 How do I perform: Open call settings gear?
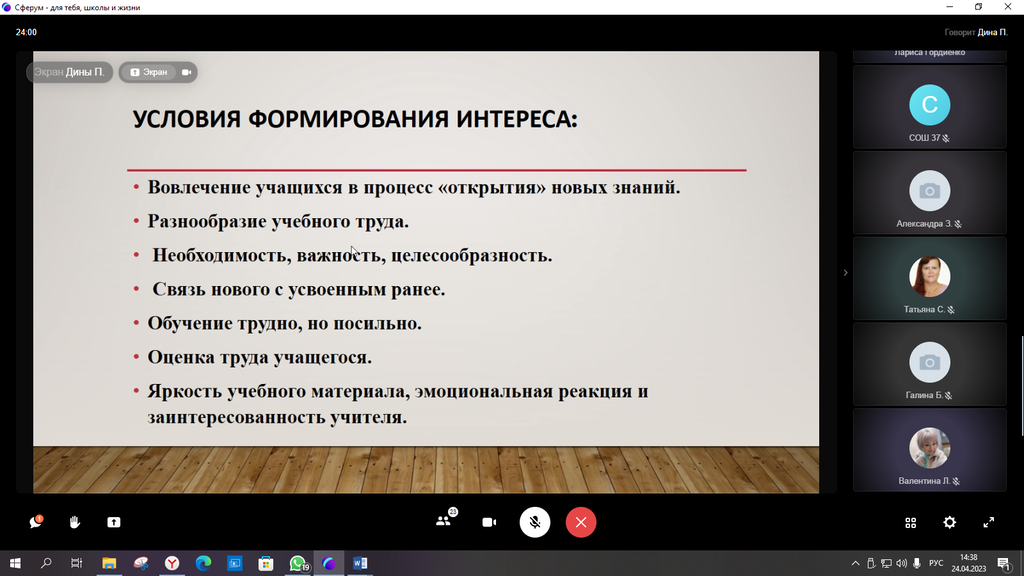[950, 522]
